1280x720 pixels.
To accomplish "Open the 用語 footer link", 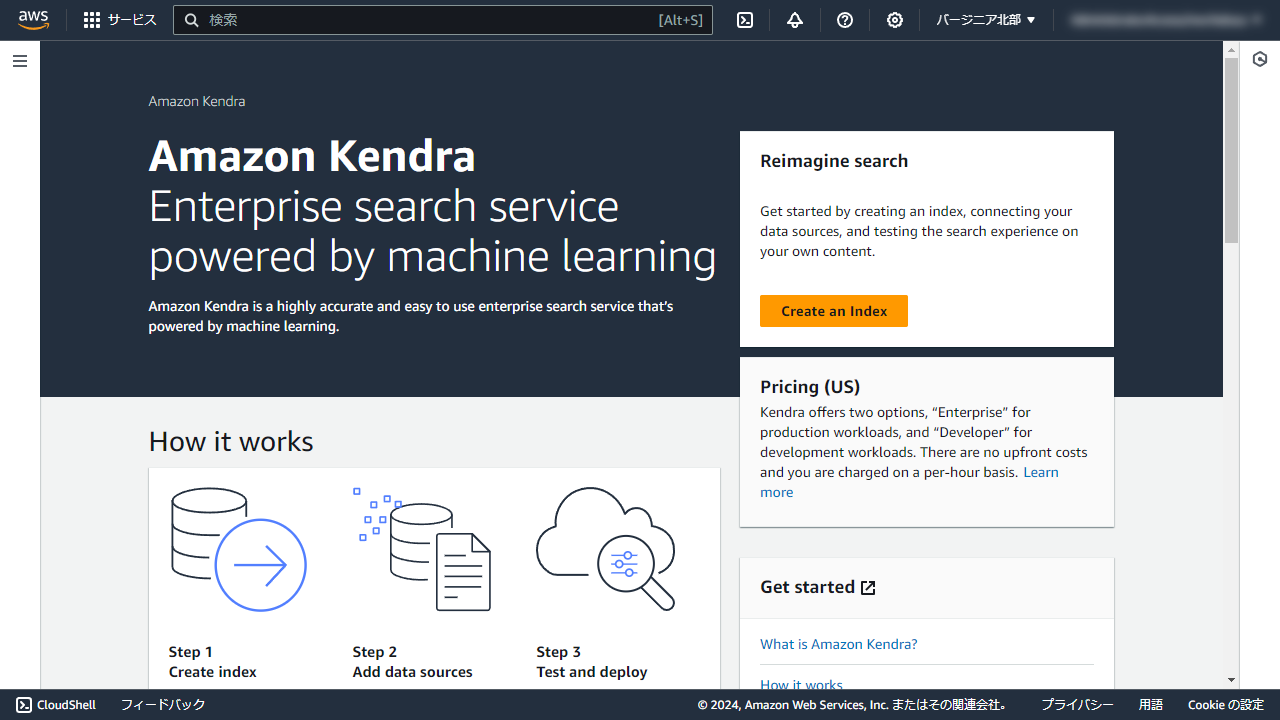I will [1151, 705].
